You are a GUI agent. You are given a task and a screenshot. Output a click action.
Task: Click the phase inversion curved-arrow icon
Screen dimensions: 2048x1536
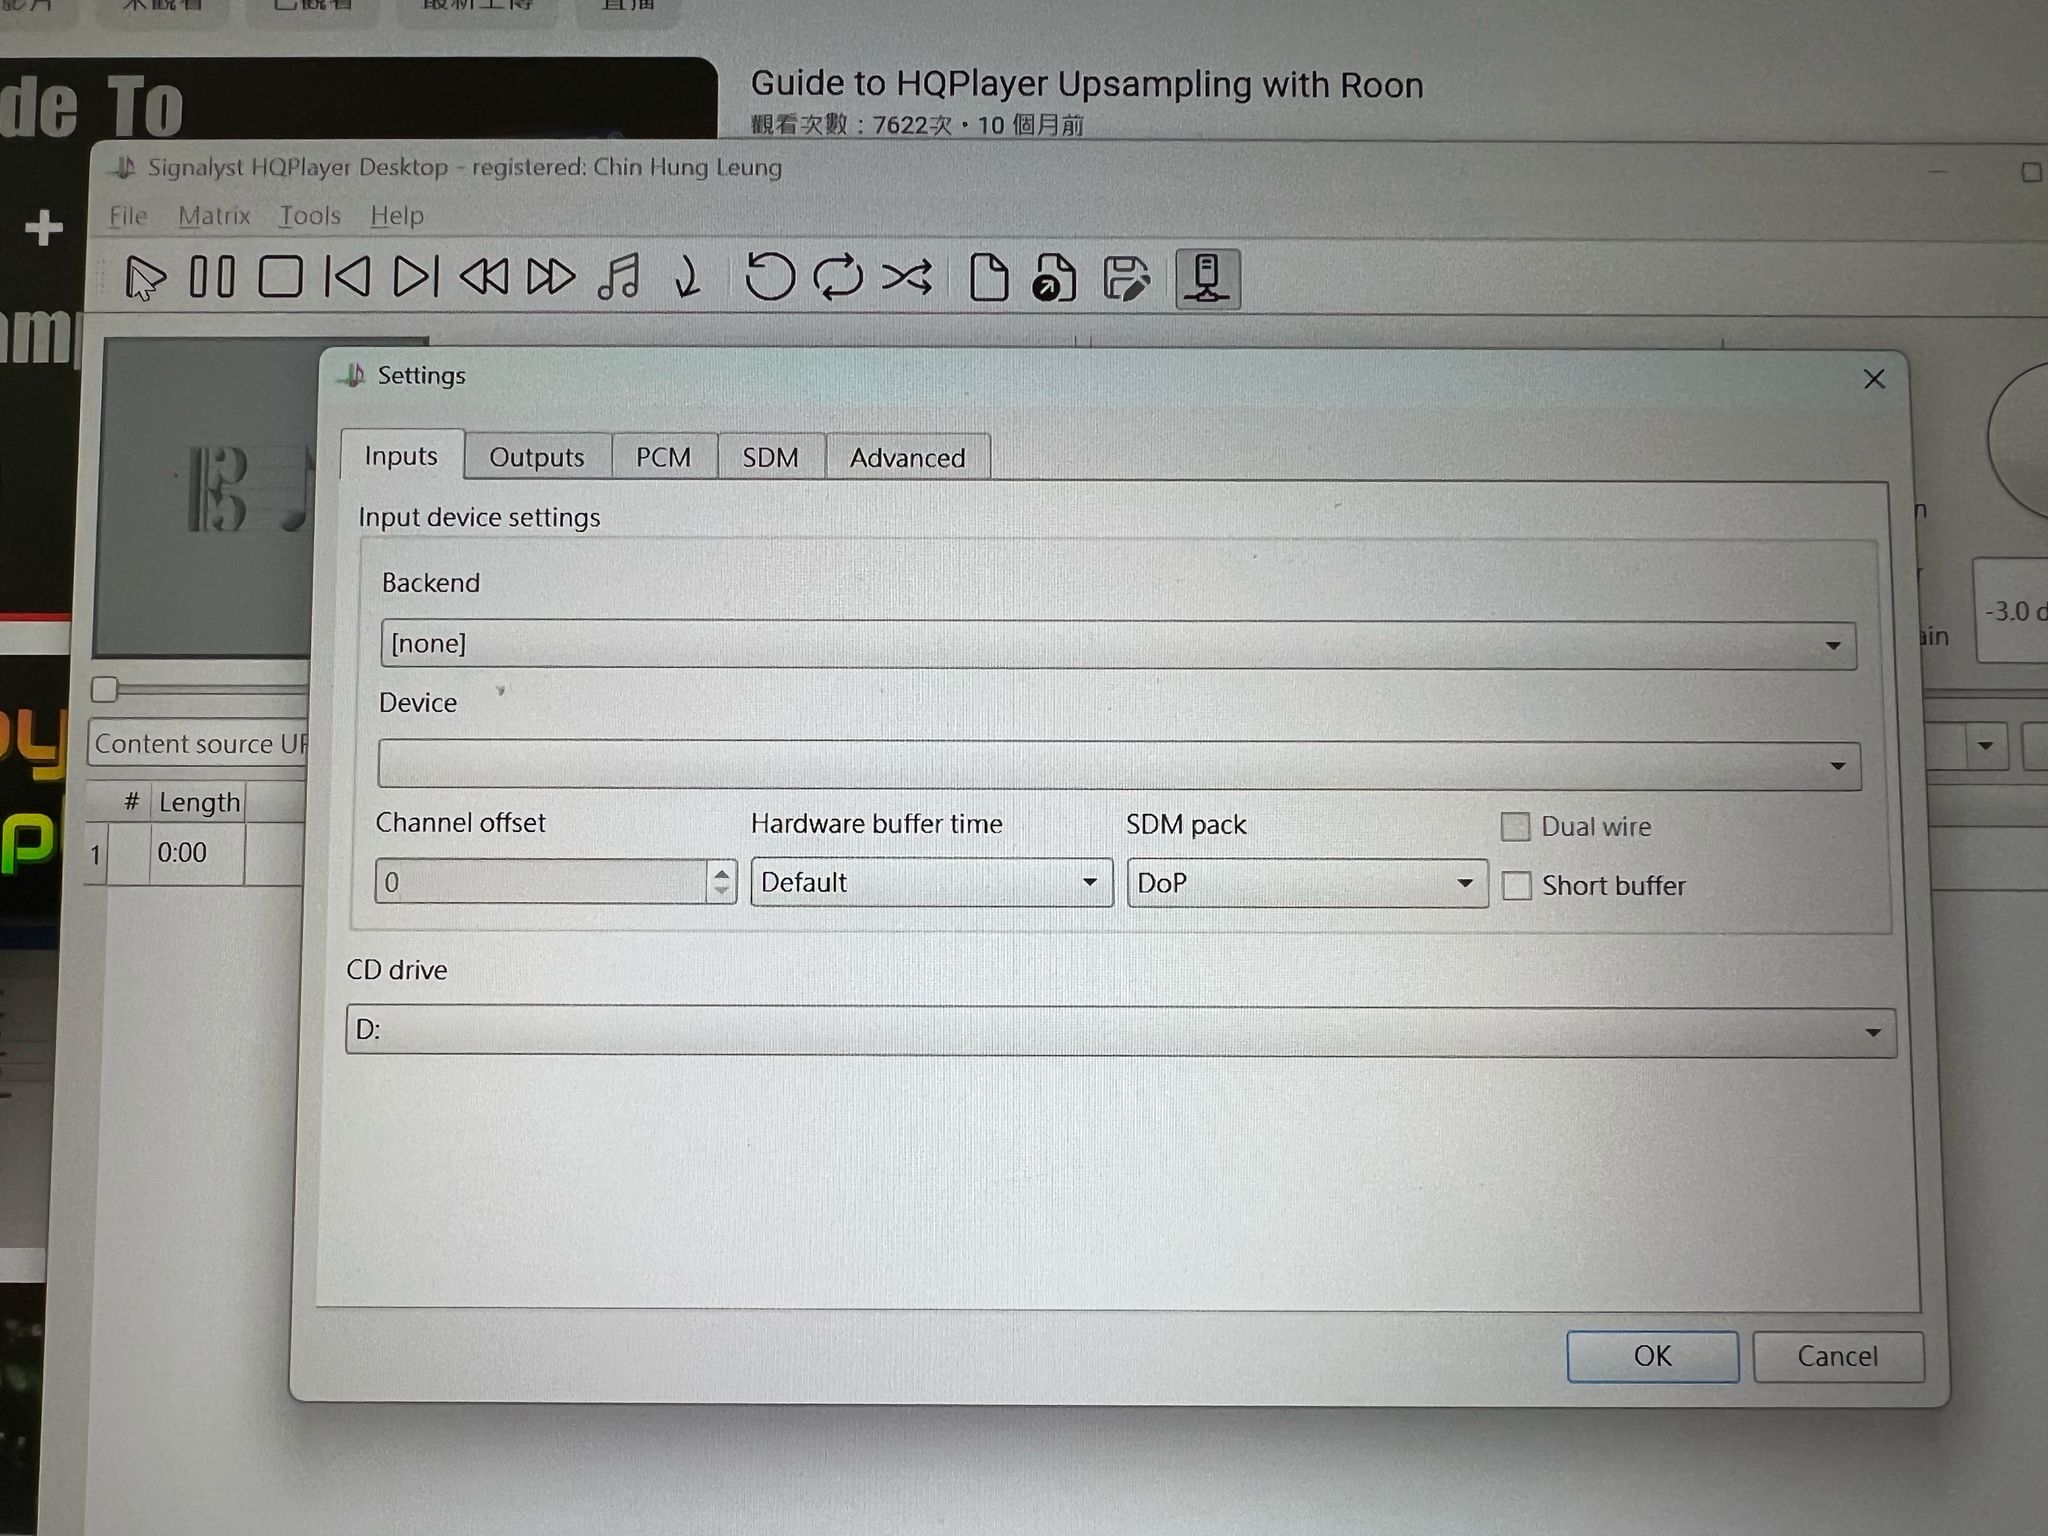point(687,277)
